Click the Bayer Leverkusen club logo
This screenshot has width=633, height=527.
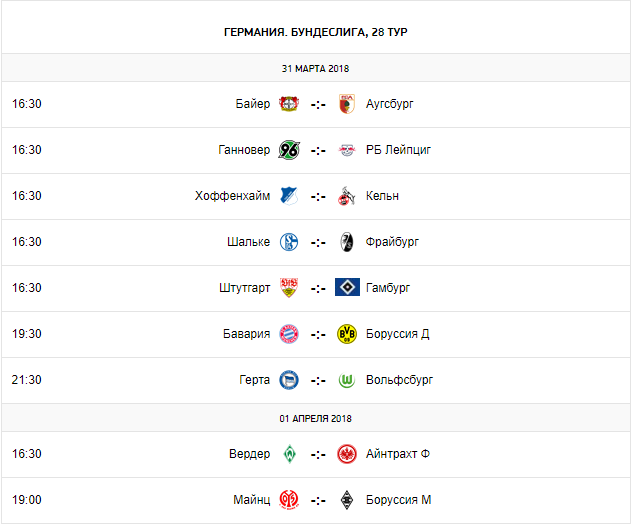(289, 104)
